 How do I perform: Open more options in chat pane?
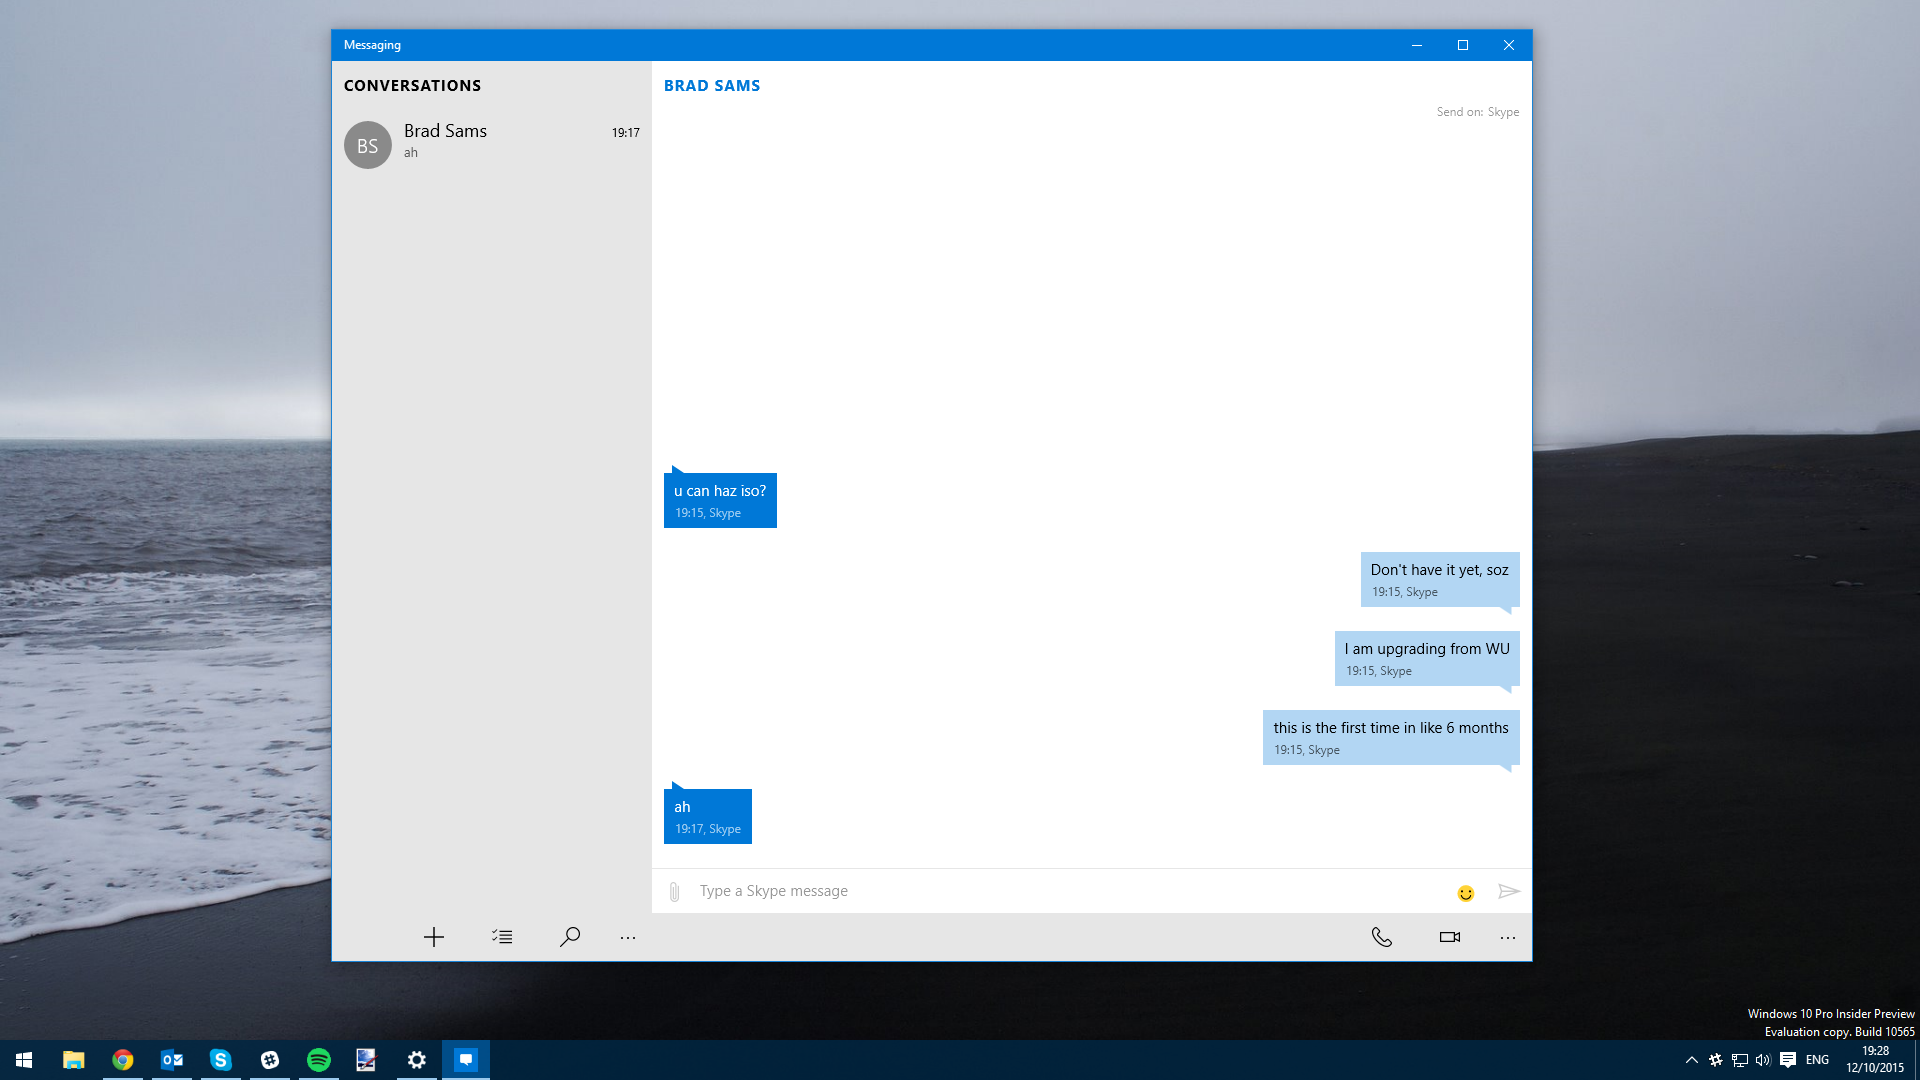(x=1508, y=938)
